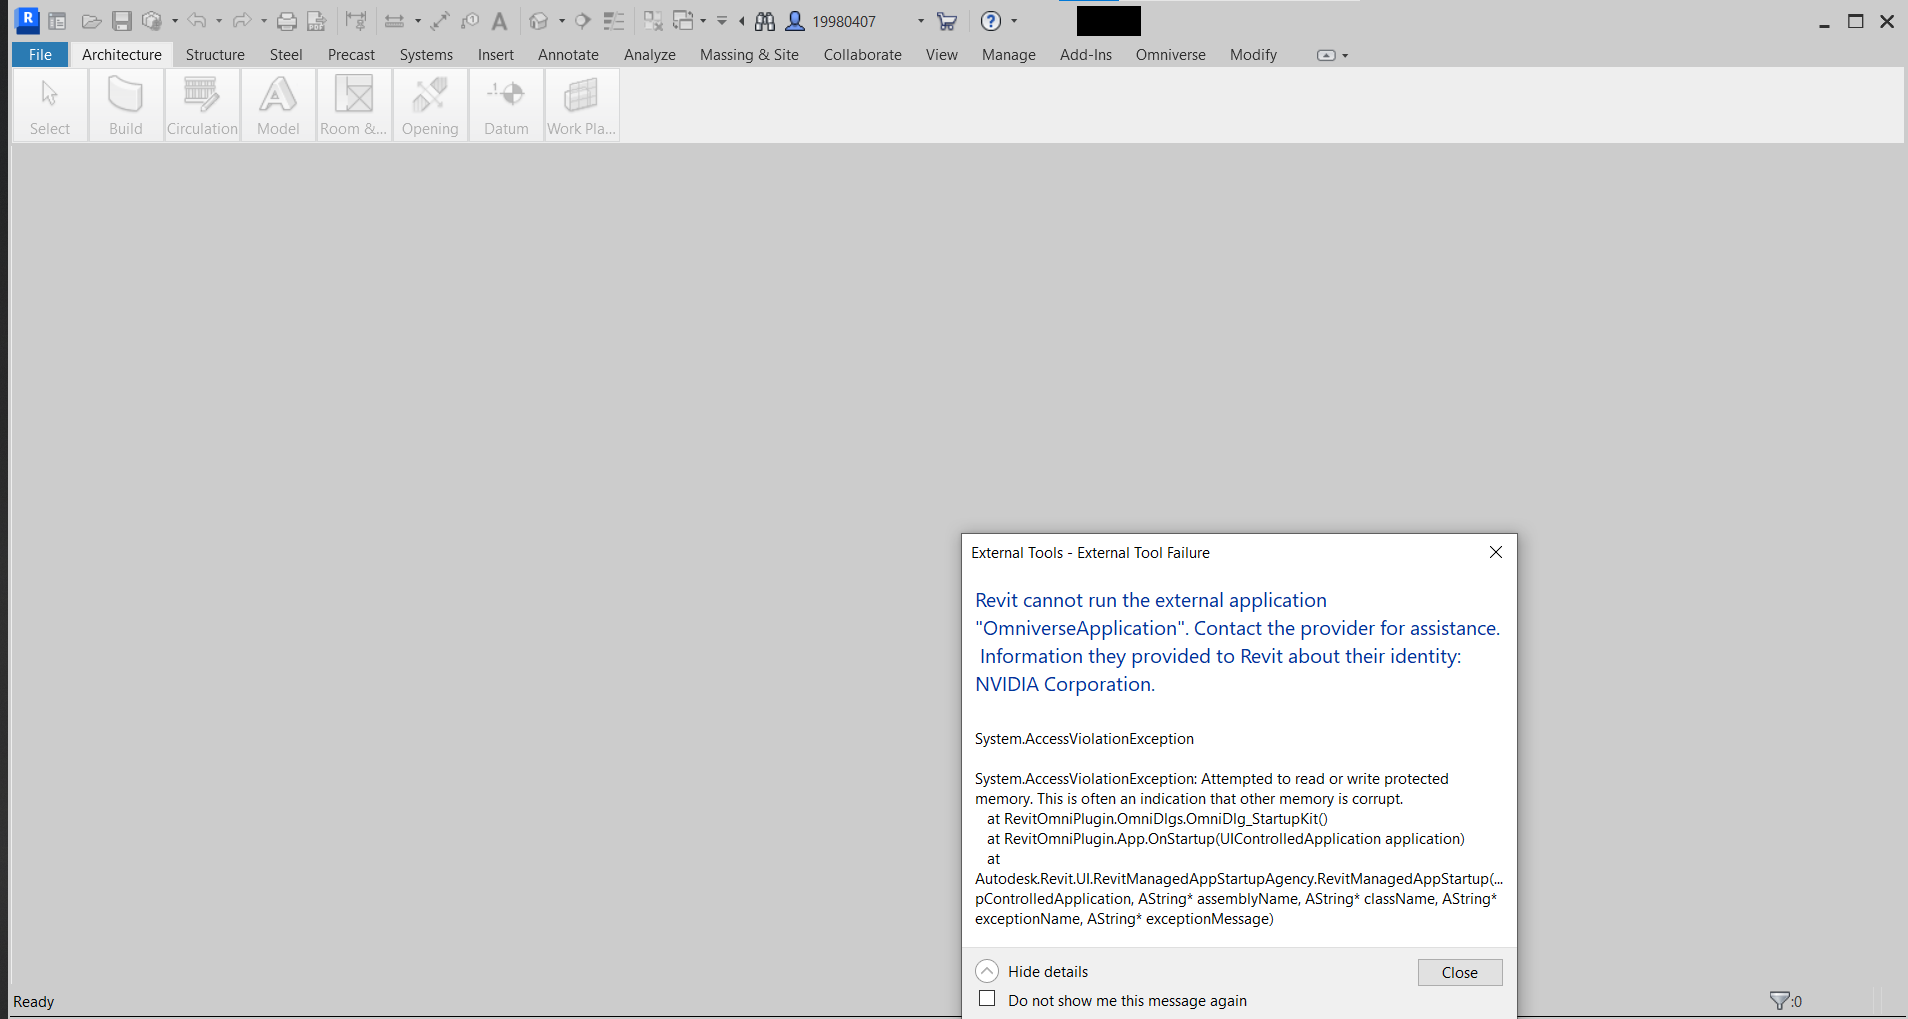The image size is (1908, 1019).
Task: Open the Opening panel icon
Action: pos(430,105)
